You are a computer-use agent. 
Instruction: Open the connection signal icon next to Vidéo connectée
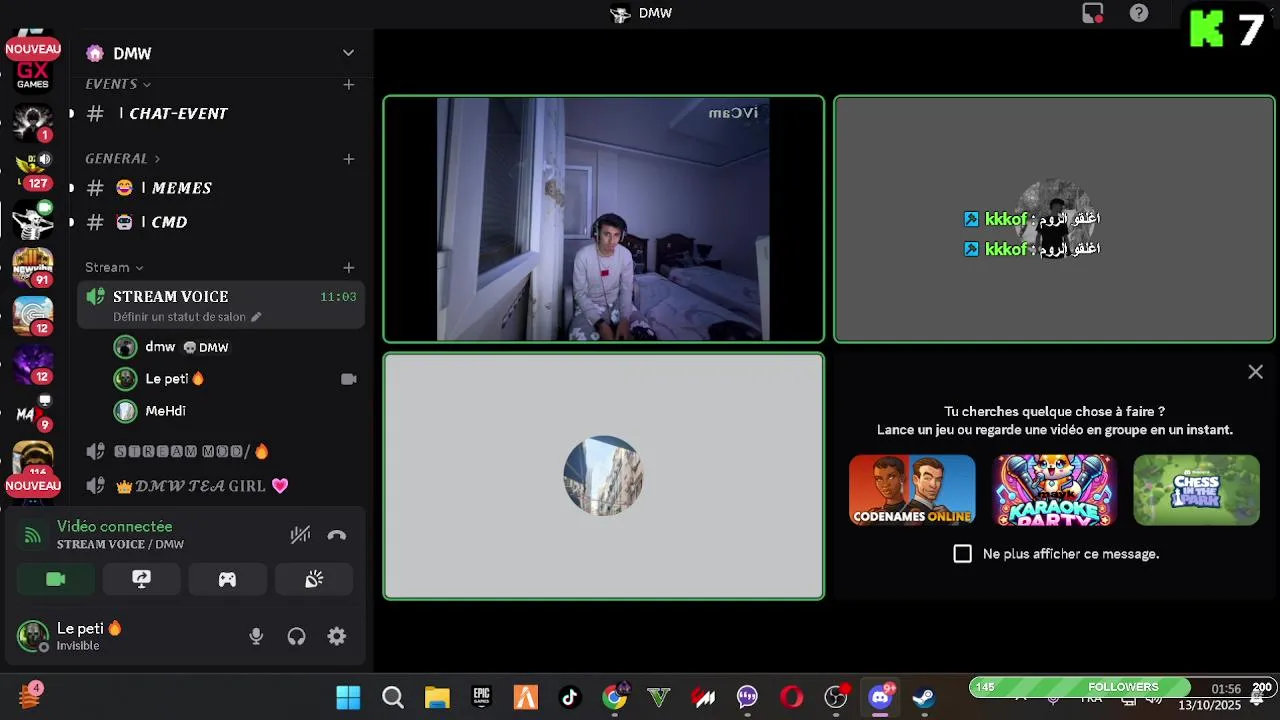pos(32,535)
